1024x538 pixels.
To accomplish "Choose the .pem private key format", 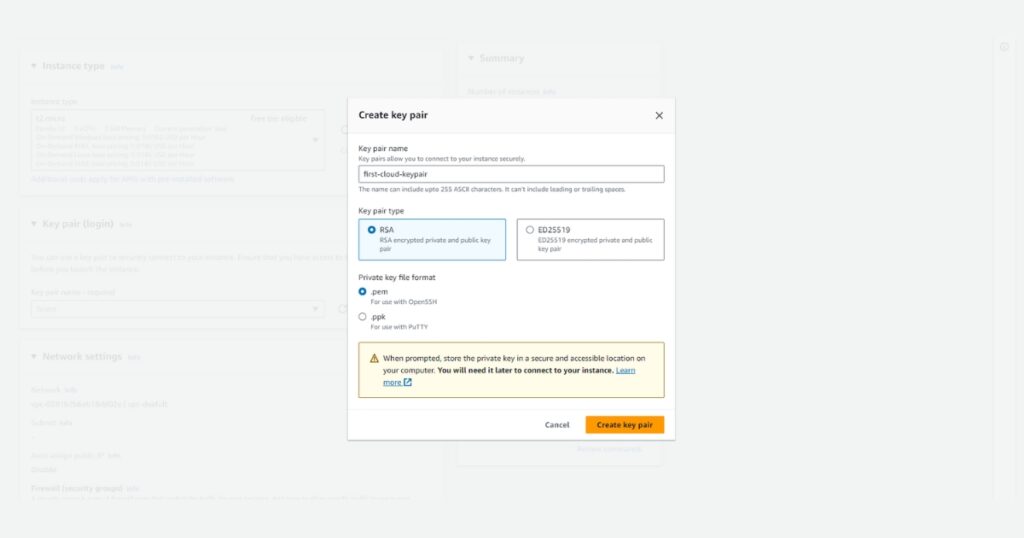I will (x=362, y=292).
